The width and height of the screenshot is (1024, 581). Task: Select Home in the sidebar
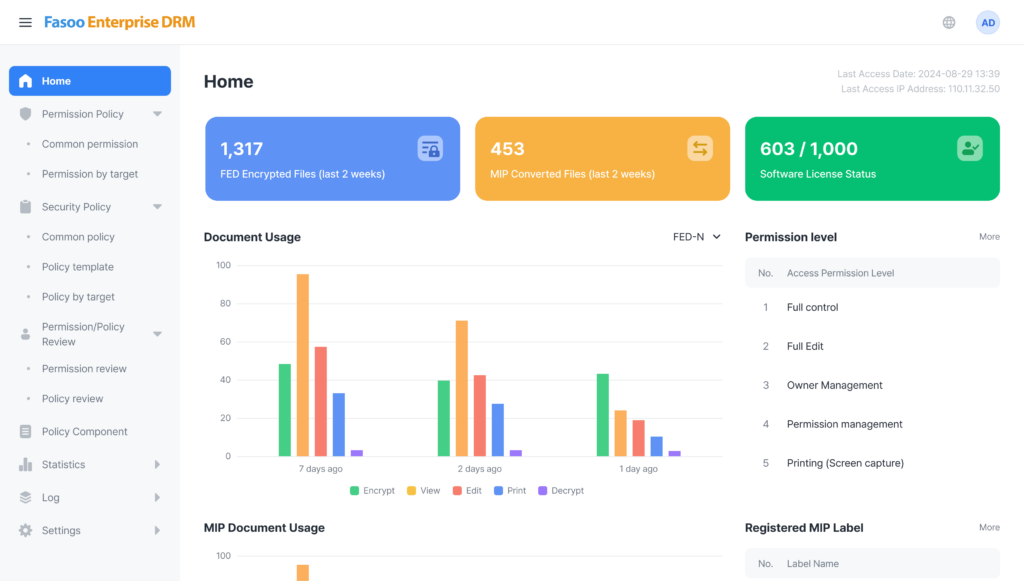pyautogui.click(x=90, y=81)
